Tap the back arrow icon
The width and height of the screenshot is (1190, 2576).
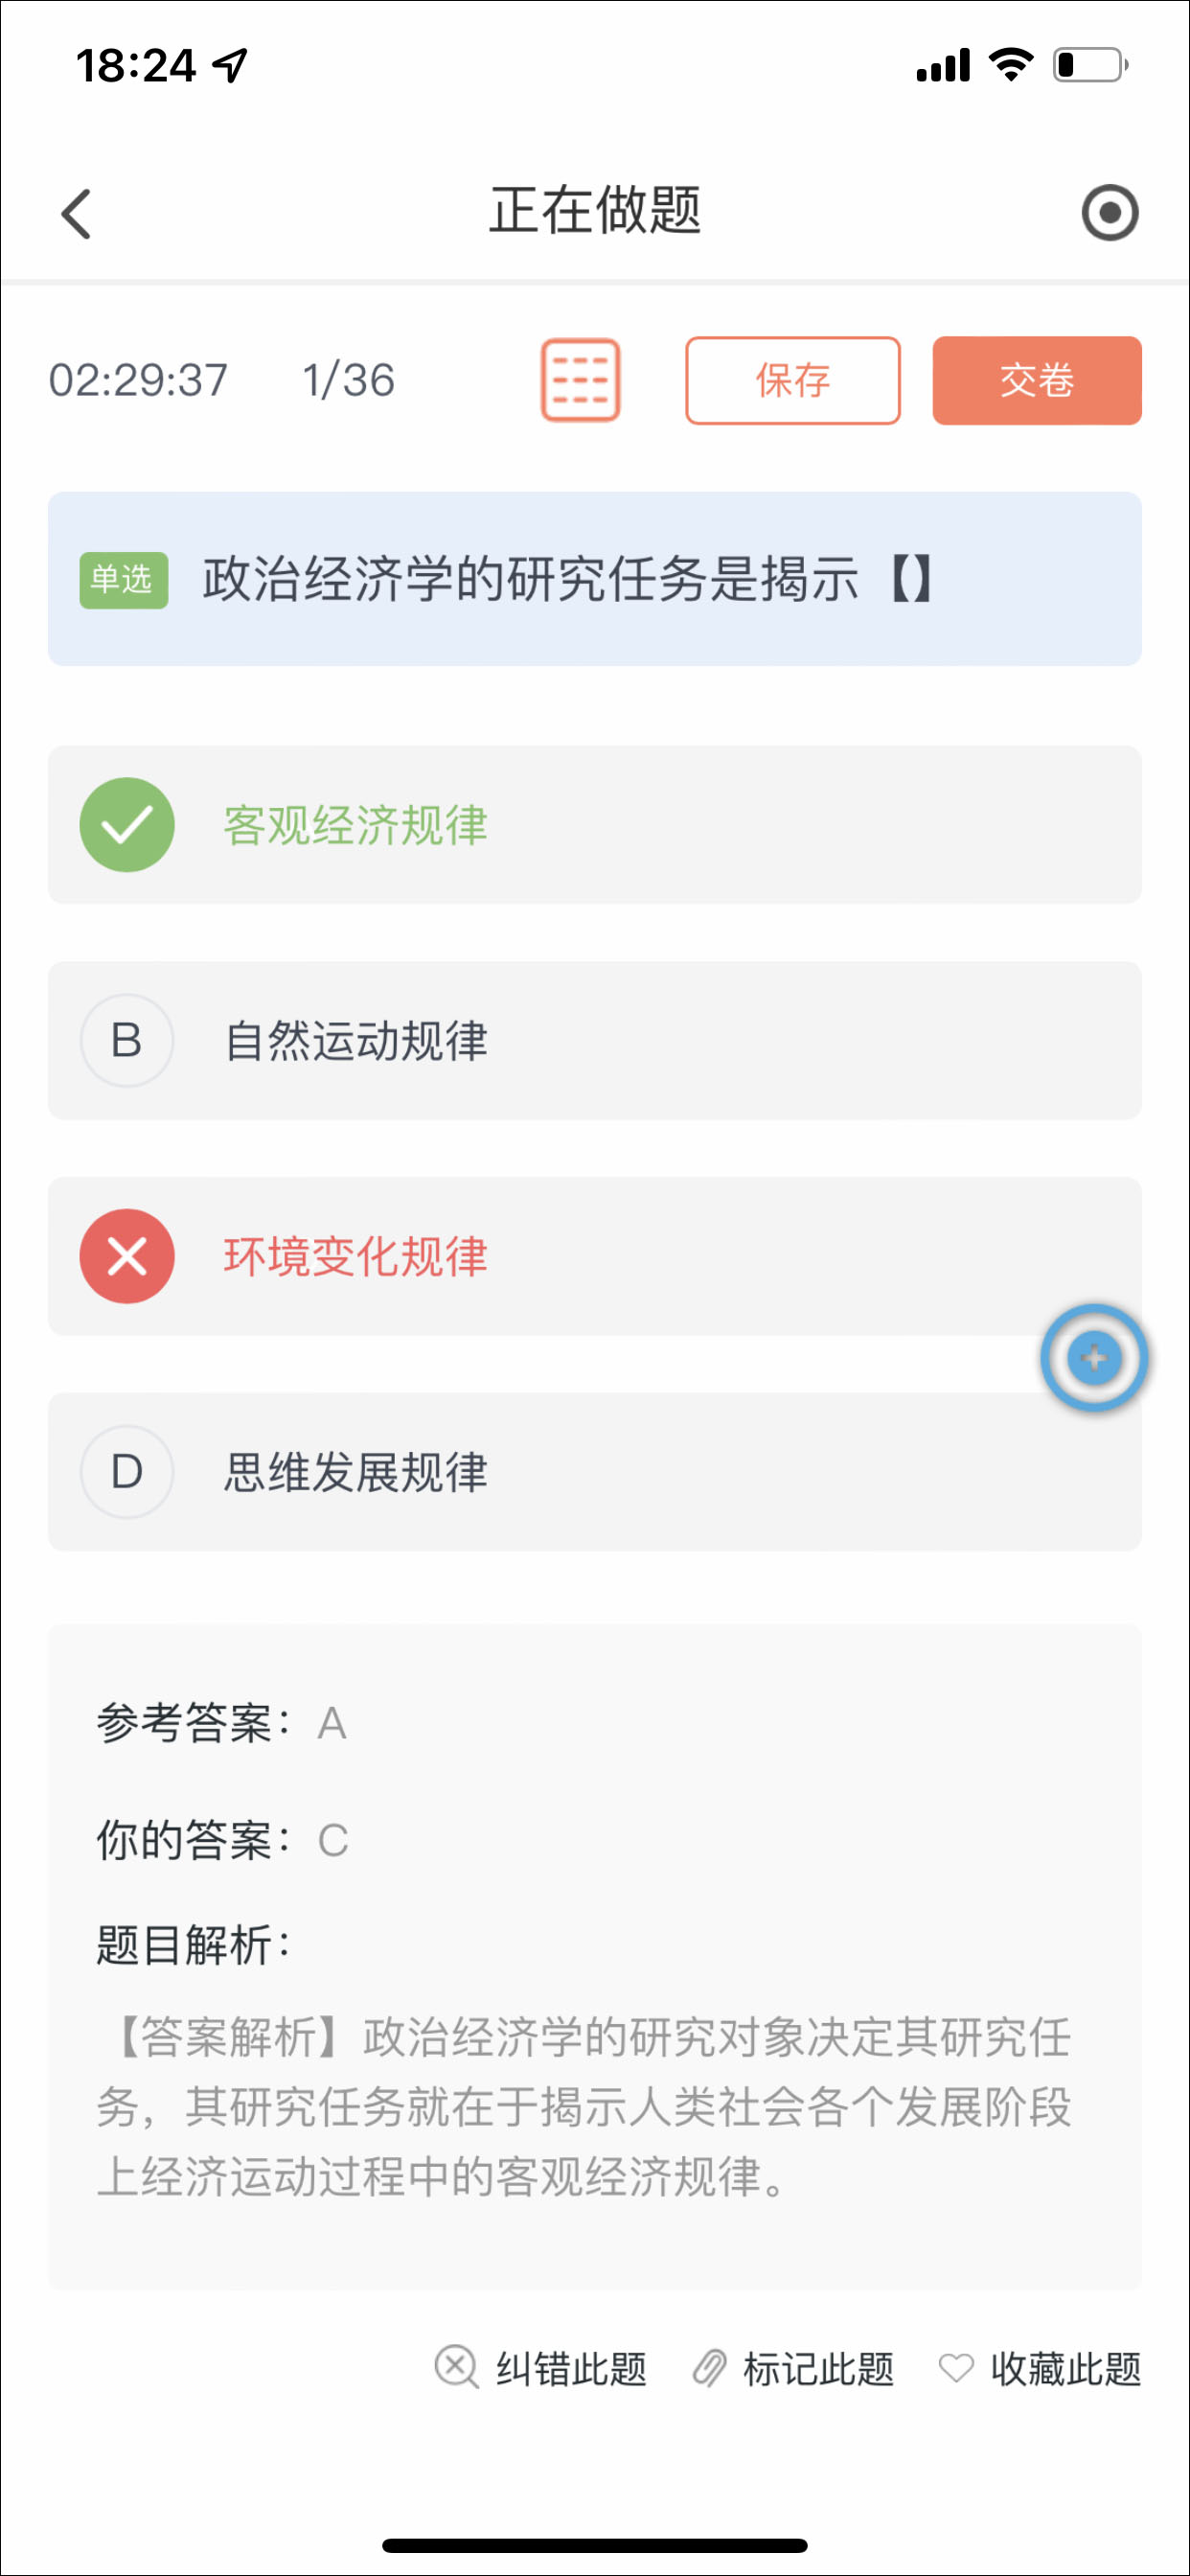(76, 213)
